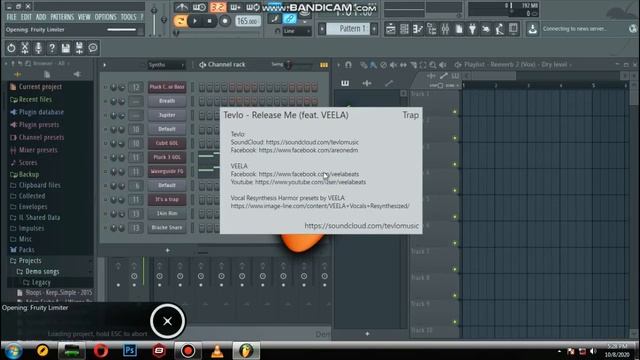Image resolution: width=640 pixels, height=360 pixels.
Task: Click the close X circle overlay icon
Action: 167,321
